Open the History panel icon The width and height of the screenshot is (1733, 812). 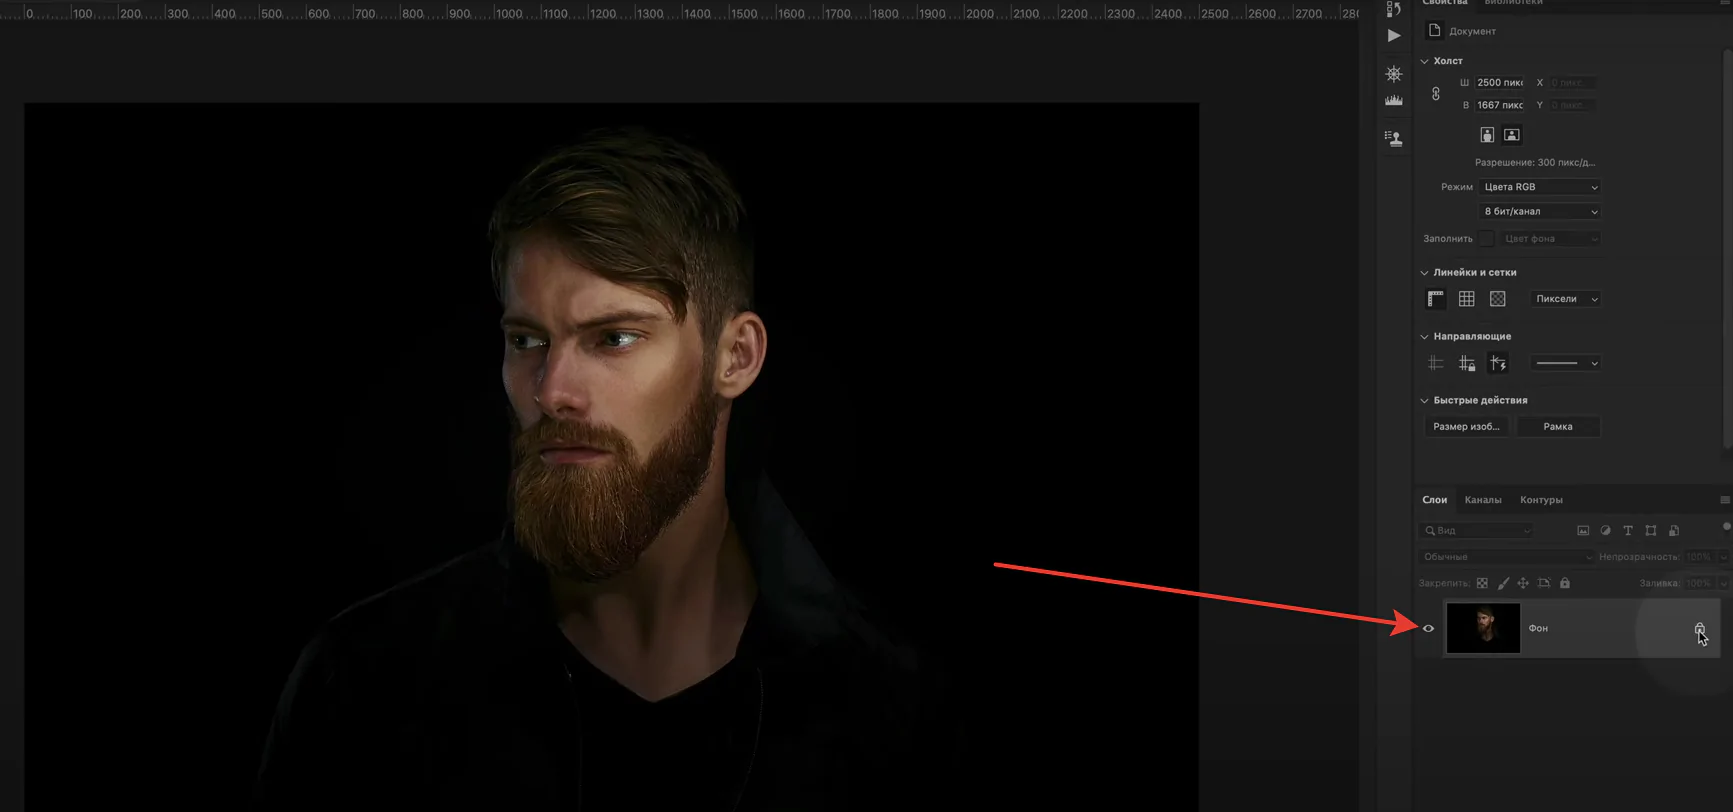1393,8
